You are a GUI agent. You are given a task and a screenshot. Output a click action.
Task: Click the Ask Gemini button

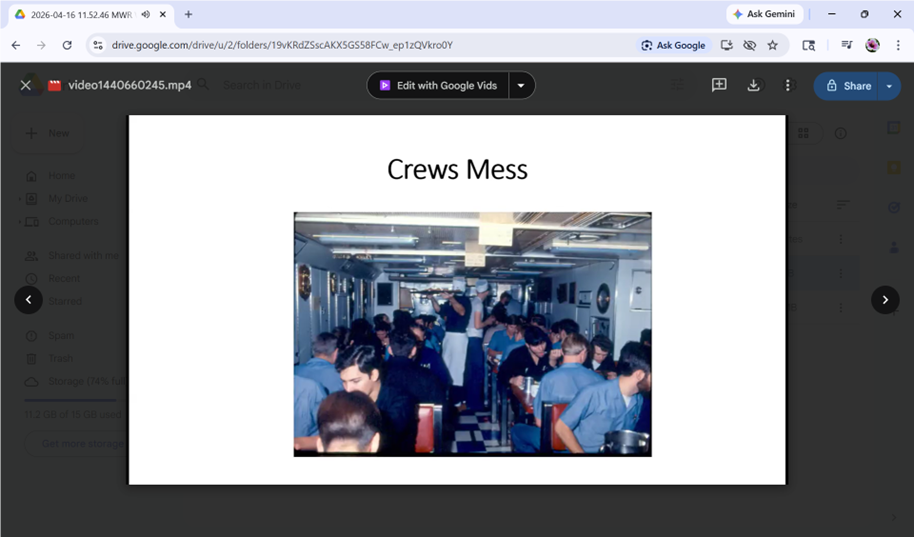pyautogui.click(x=764, y=14)
